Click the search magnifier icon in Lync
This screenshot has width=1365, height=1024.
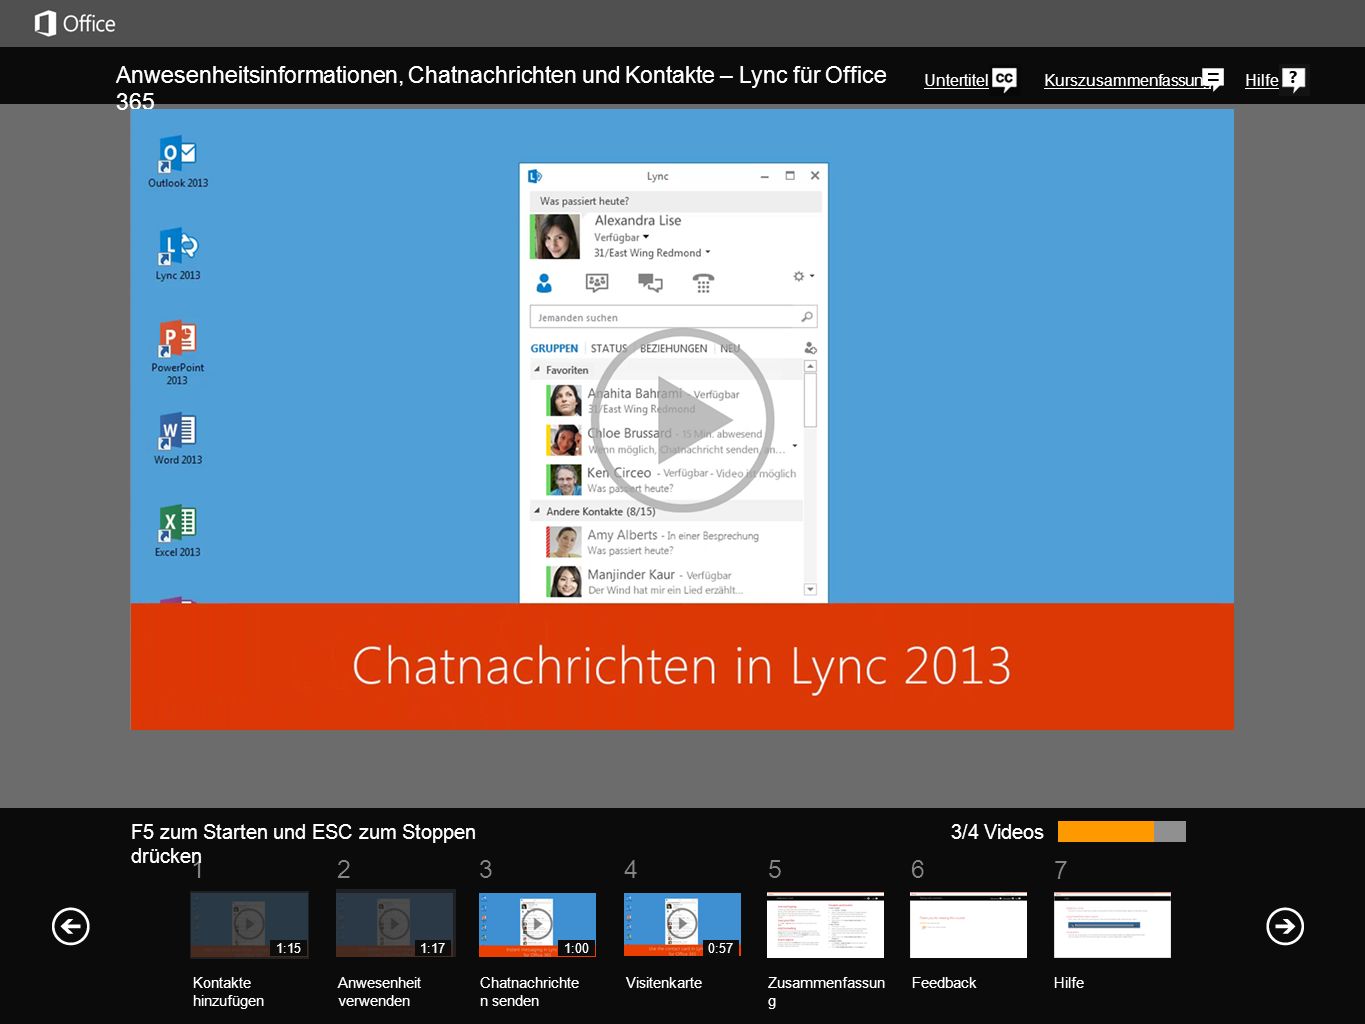tap(806, 317)
